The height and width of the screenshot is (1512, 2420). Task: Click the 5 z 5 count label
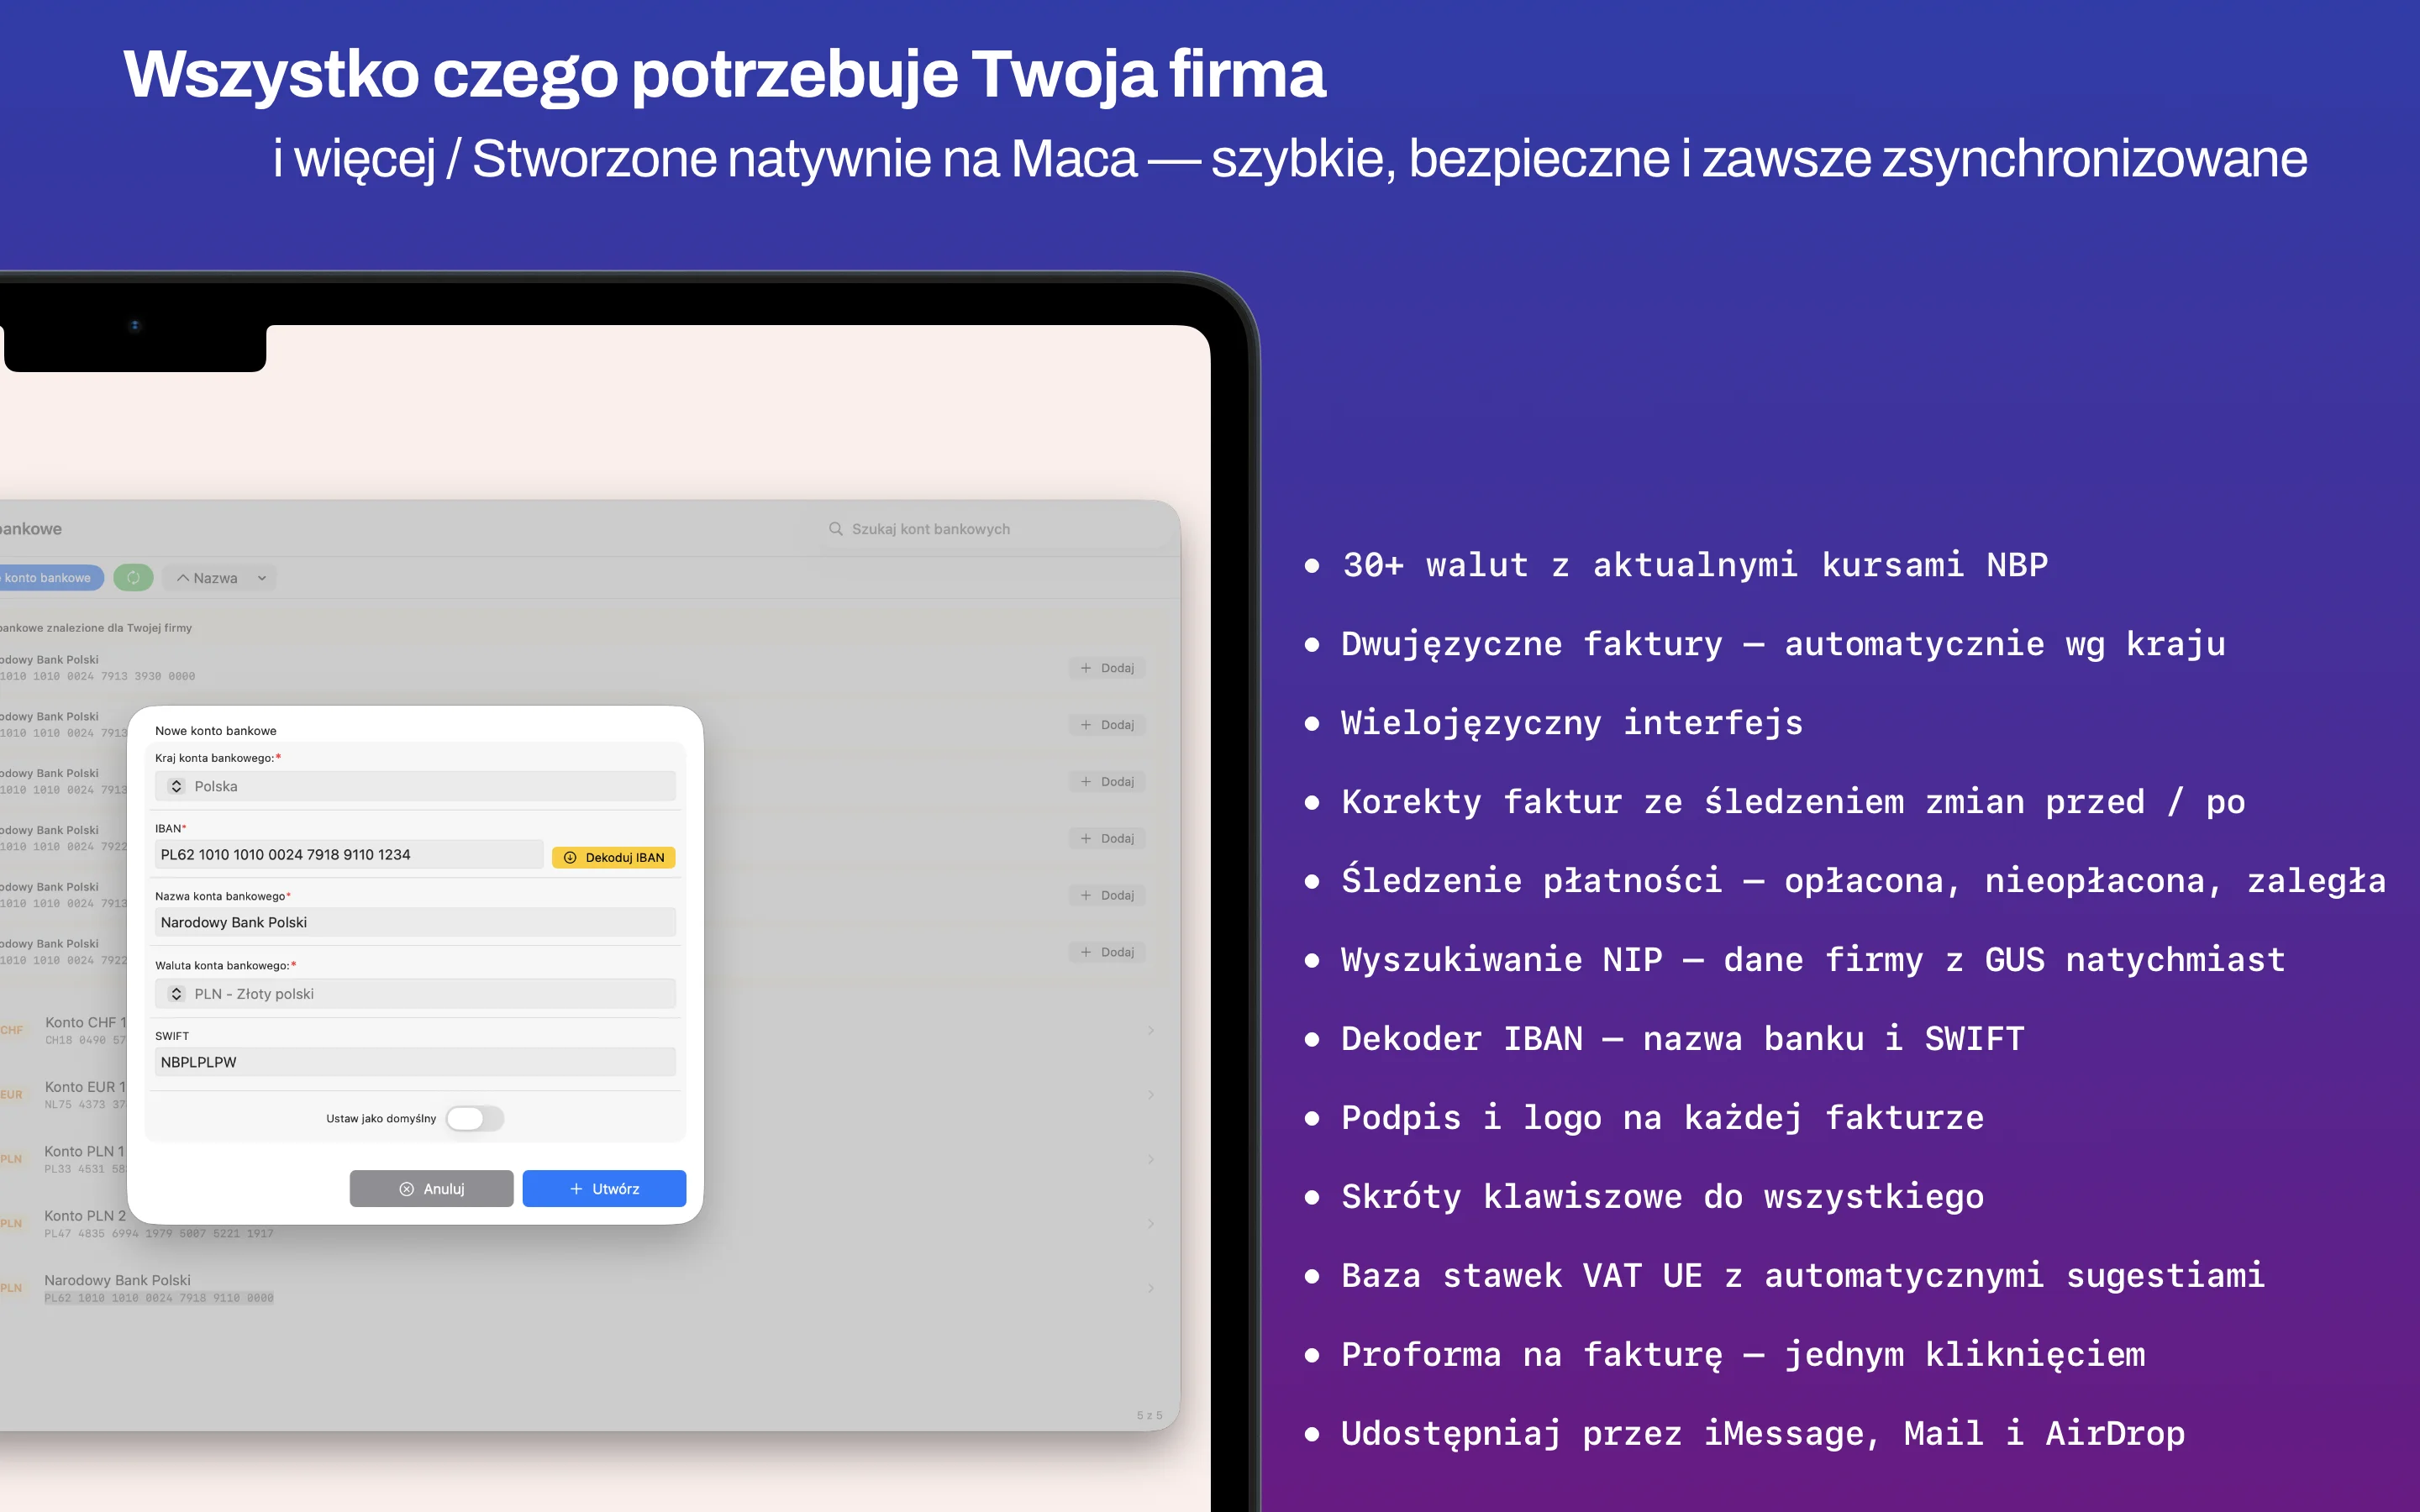click(1149, 1415)
